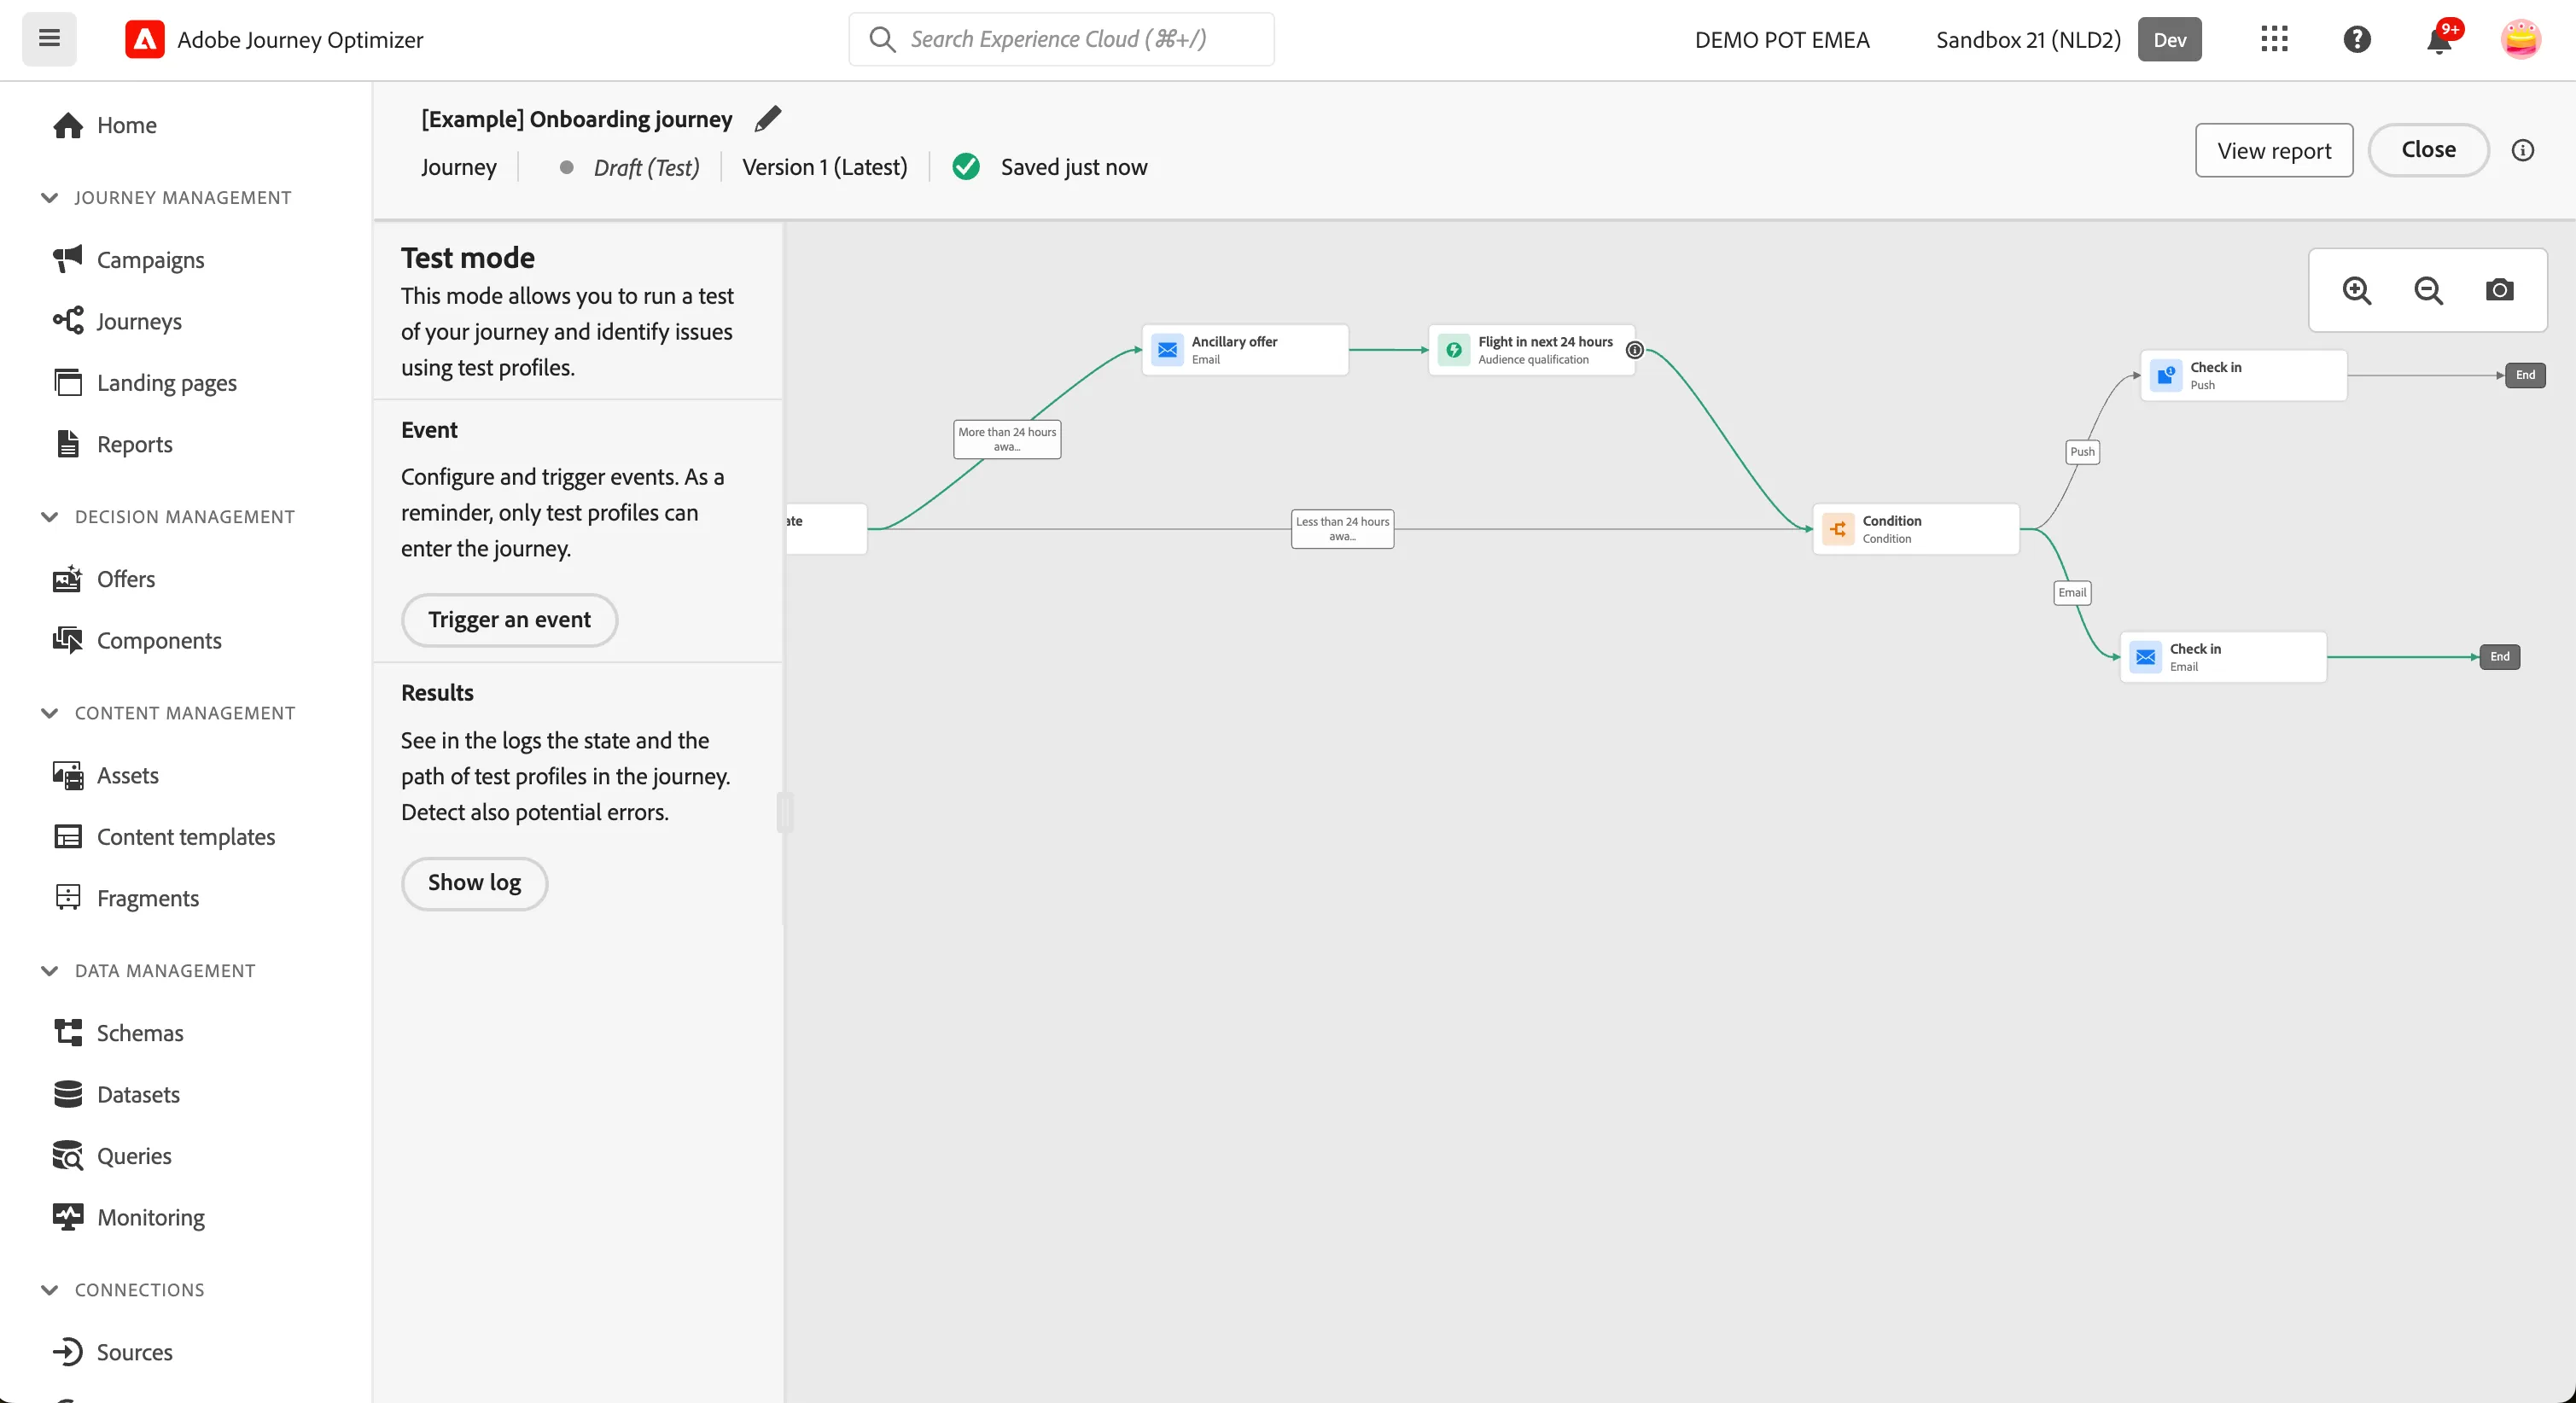Collapse the Connections section

coord(49,1289)
